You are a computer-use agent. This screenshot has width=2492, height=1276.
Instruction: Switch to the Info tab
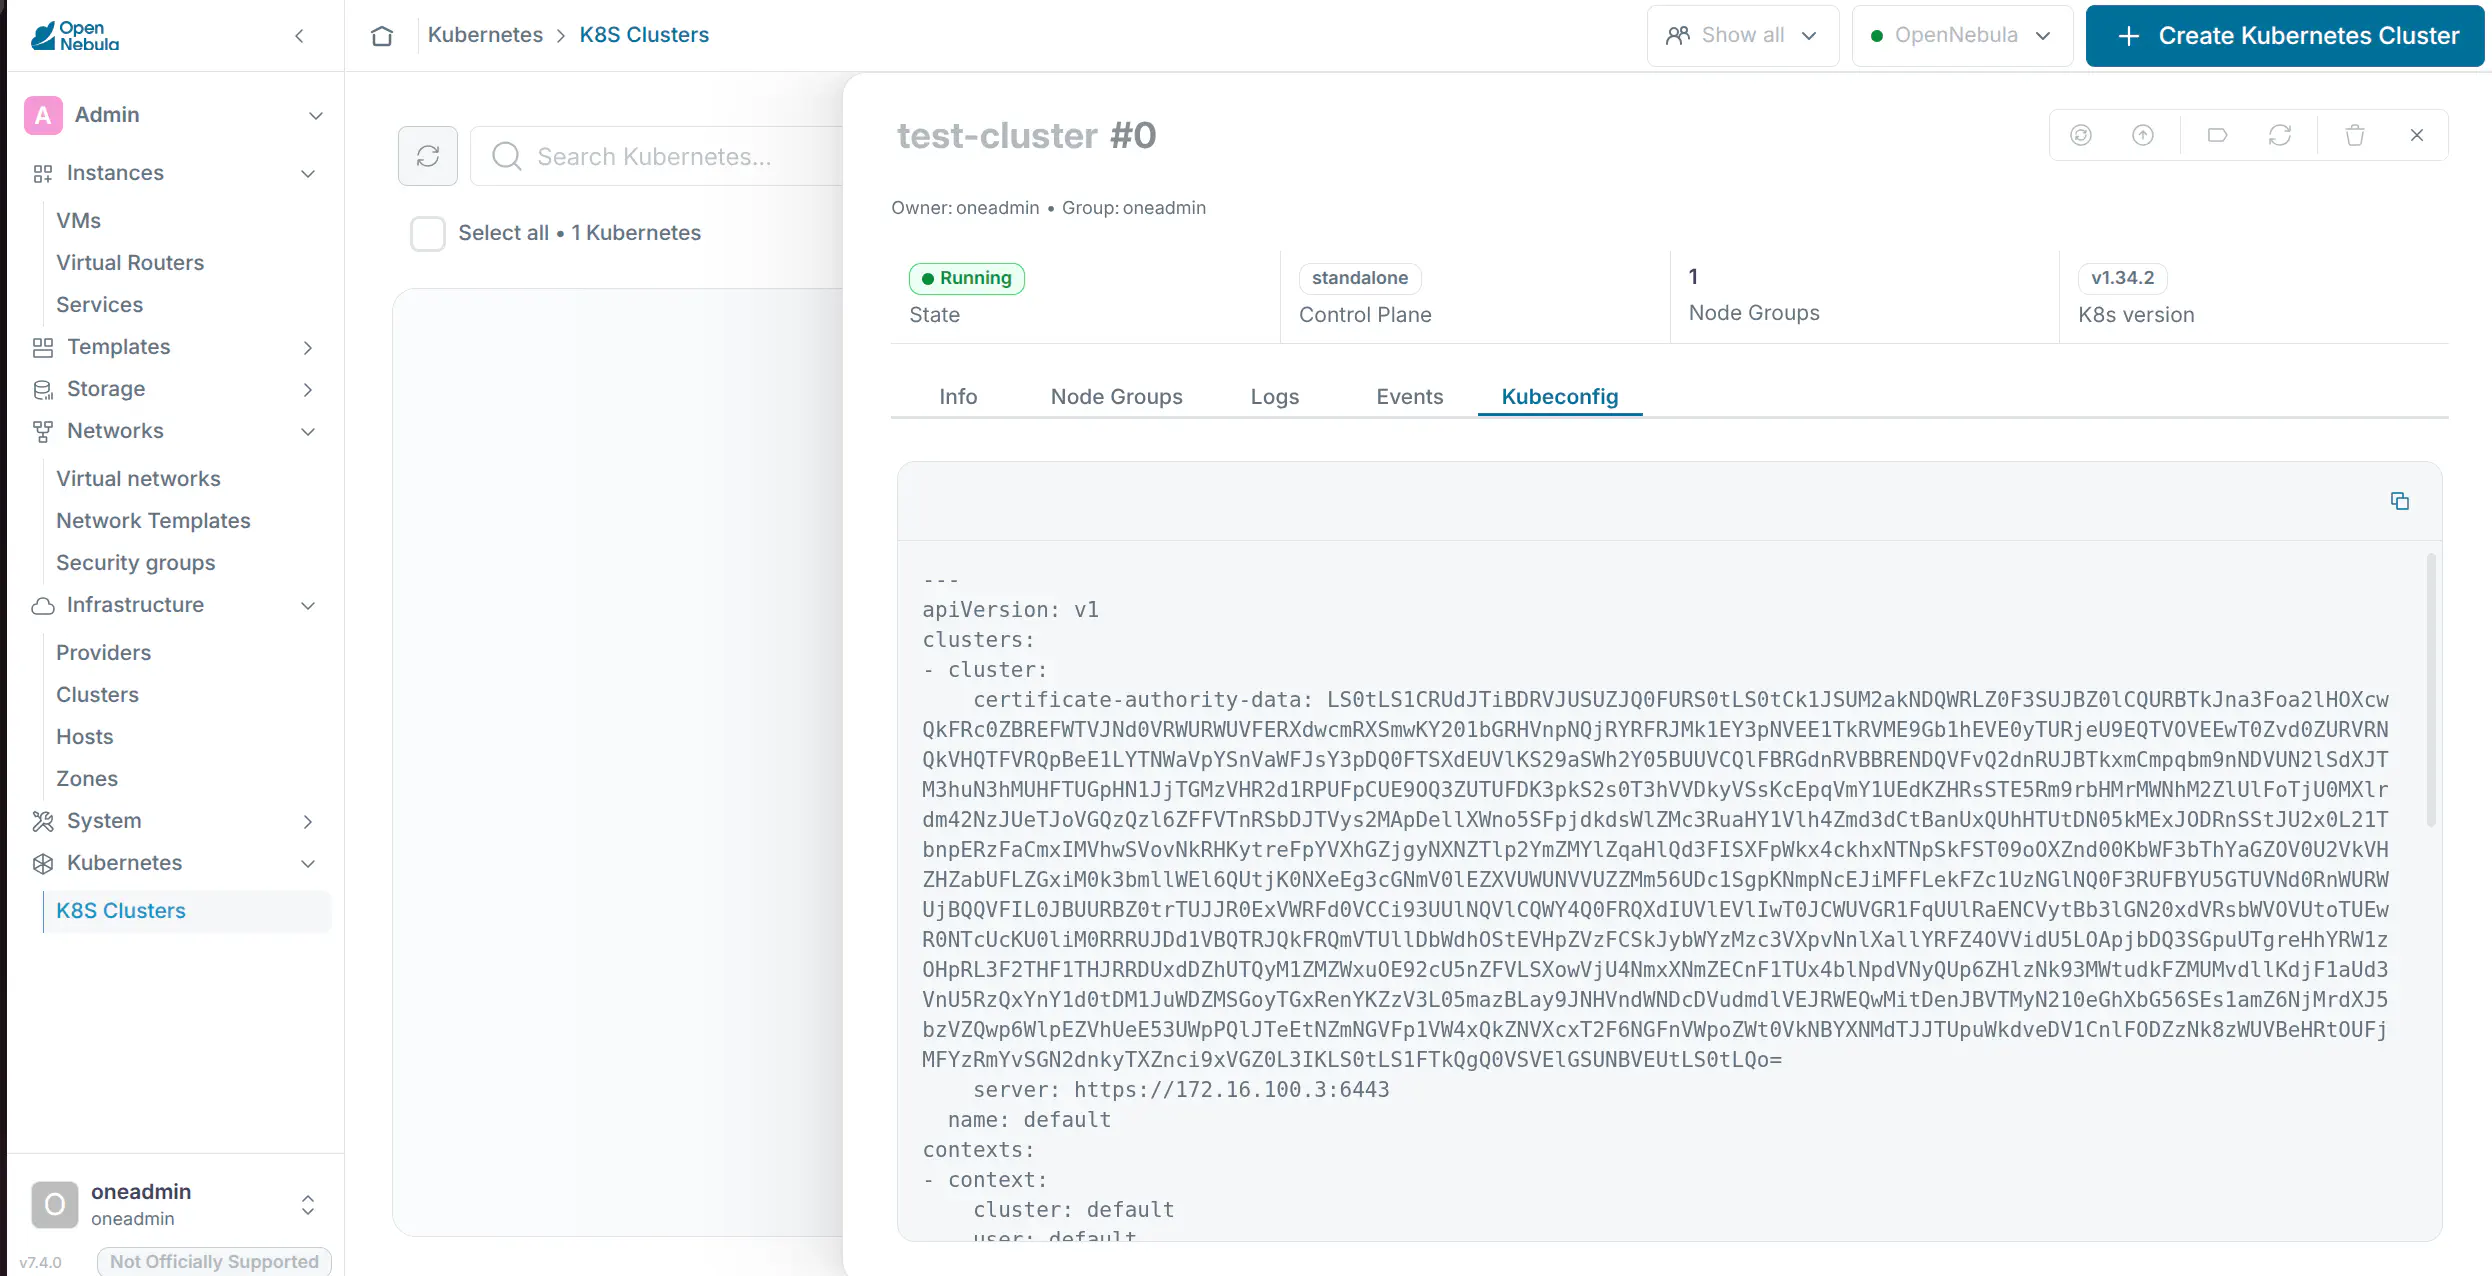point(958,397)
